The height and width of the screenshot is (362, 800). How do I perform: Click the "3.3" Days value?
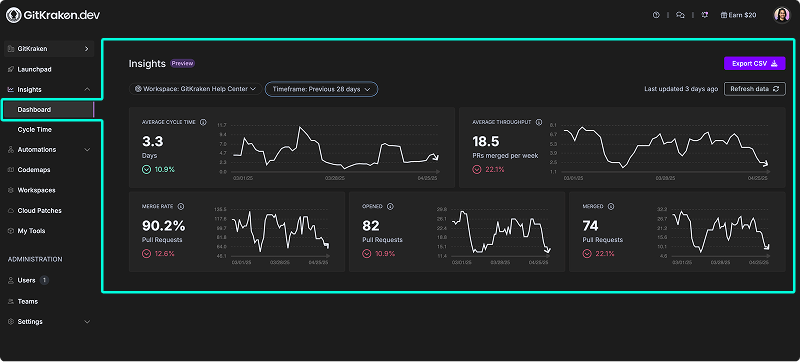pos(152,141)
